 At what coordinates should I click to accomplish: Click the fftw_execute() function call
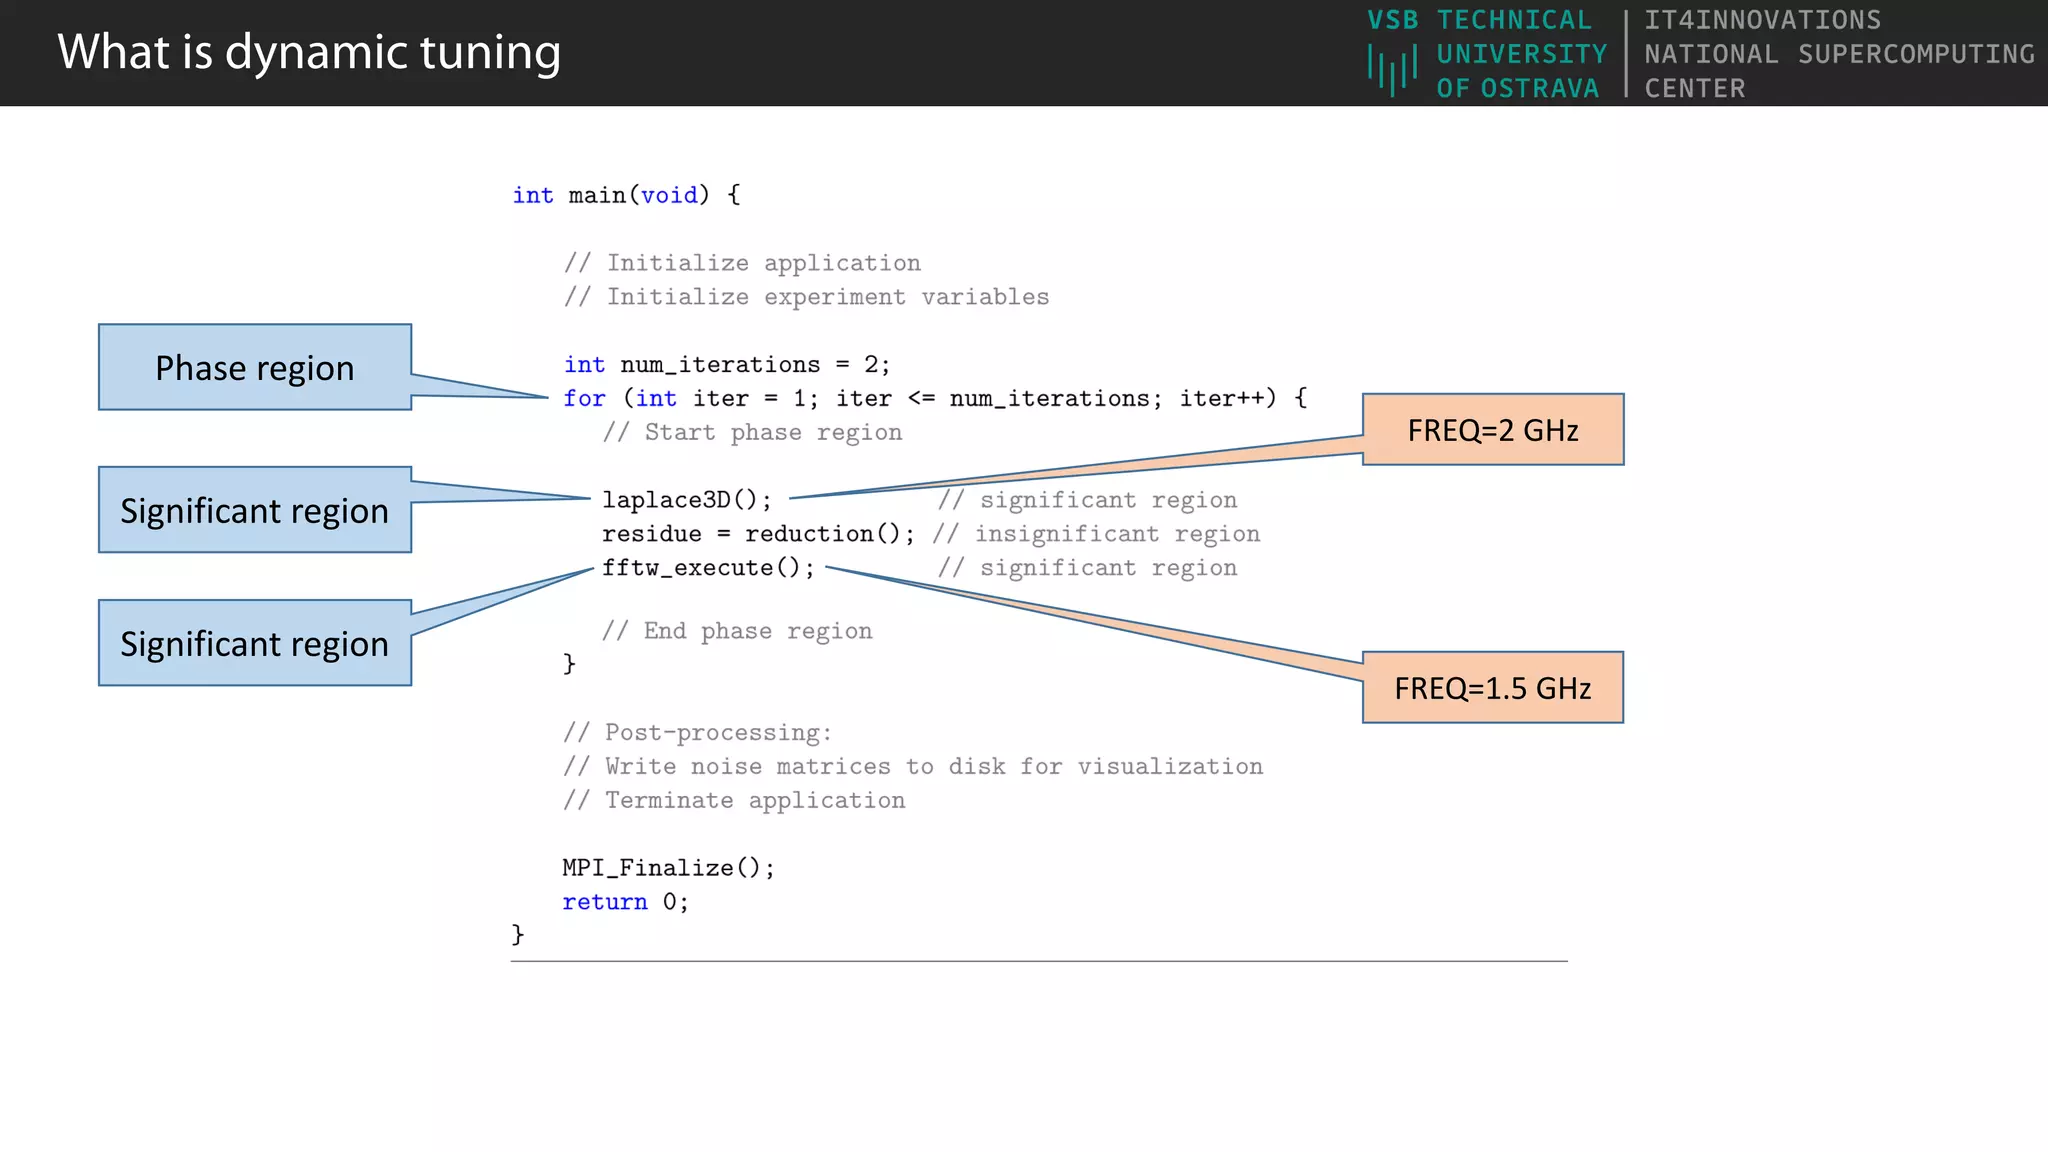(x=708, y=568)
